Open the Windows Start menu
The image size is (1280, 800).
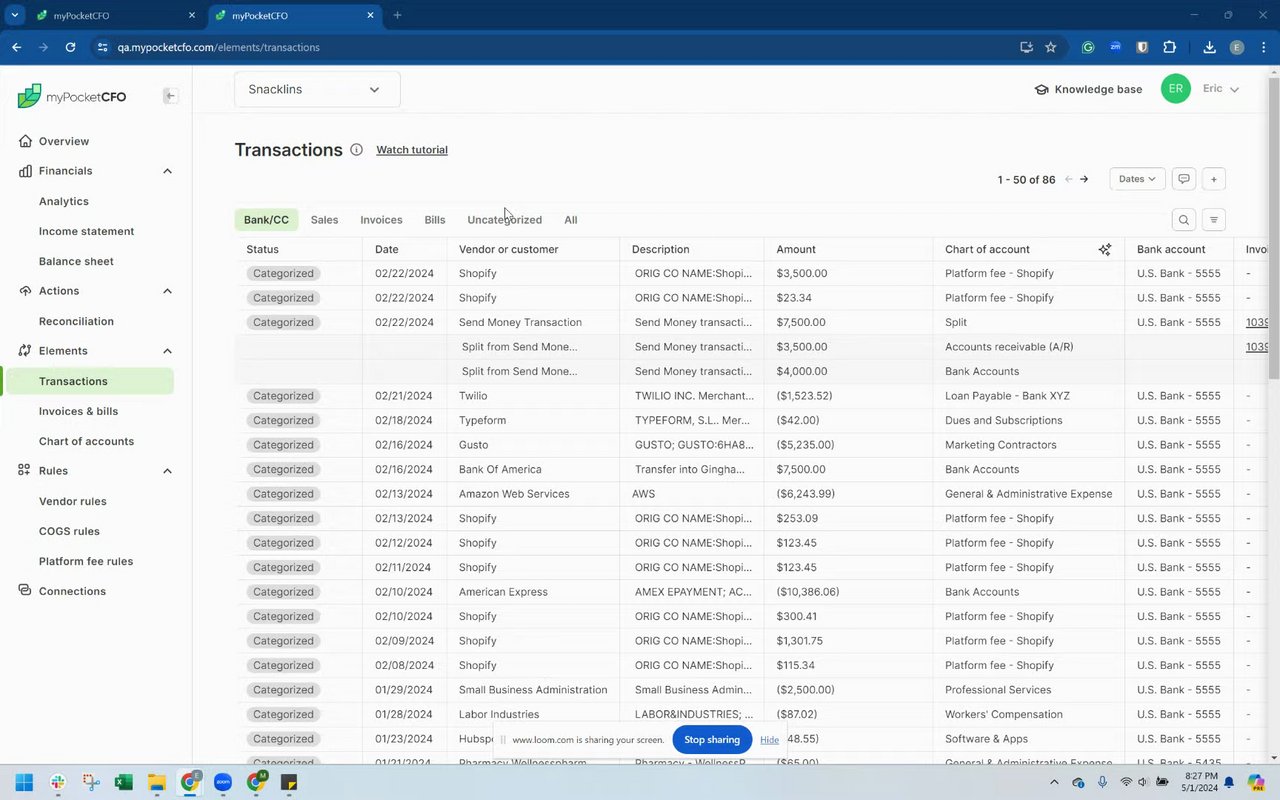click(24, 782)
